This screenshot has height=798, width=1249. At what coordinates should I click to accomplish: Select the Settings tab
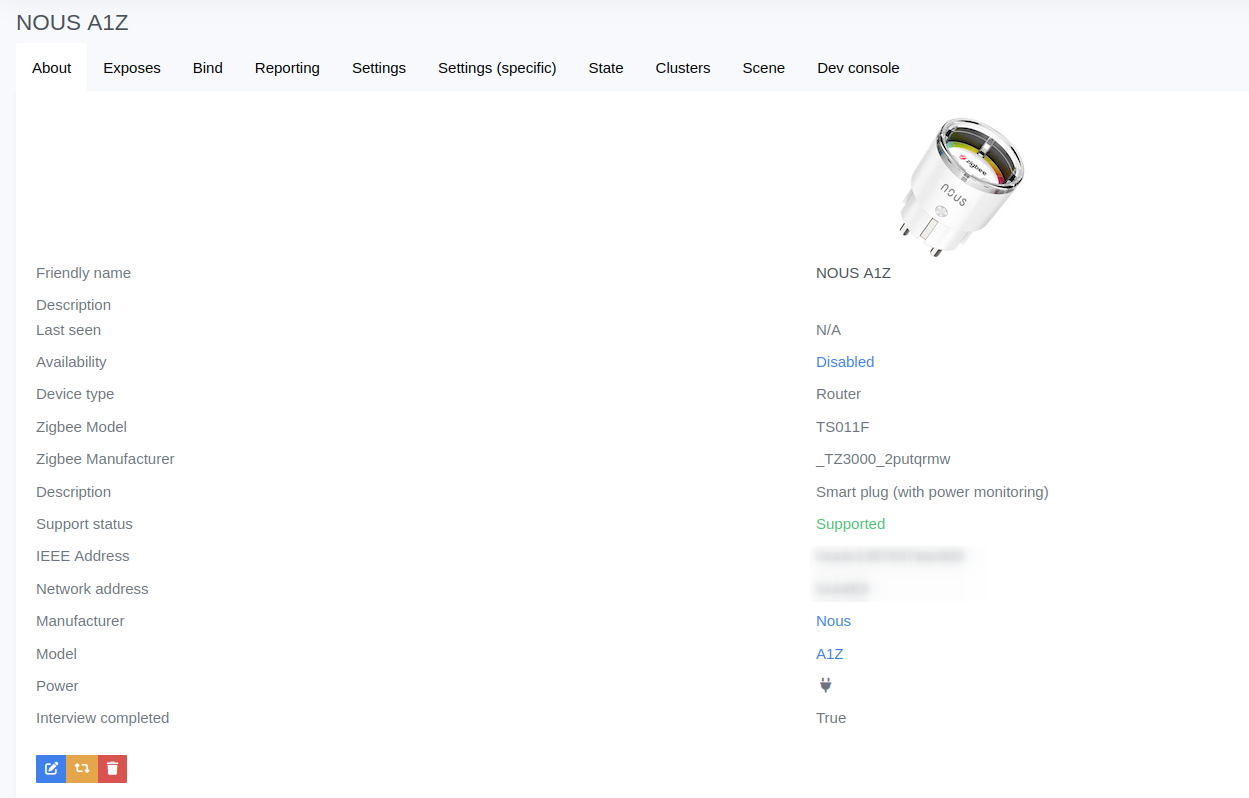(x=379, y=68)
